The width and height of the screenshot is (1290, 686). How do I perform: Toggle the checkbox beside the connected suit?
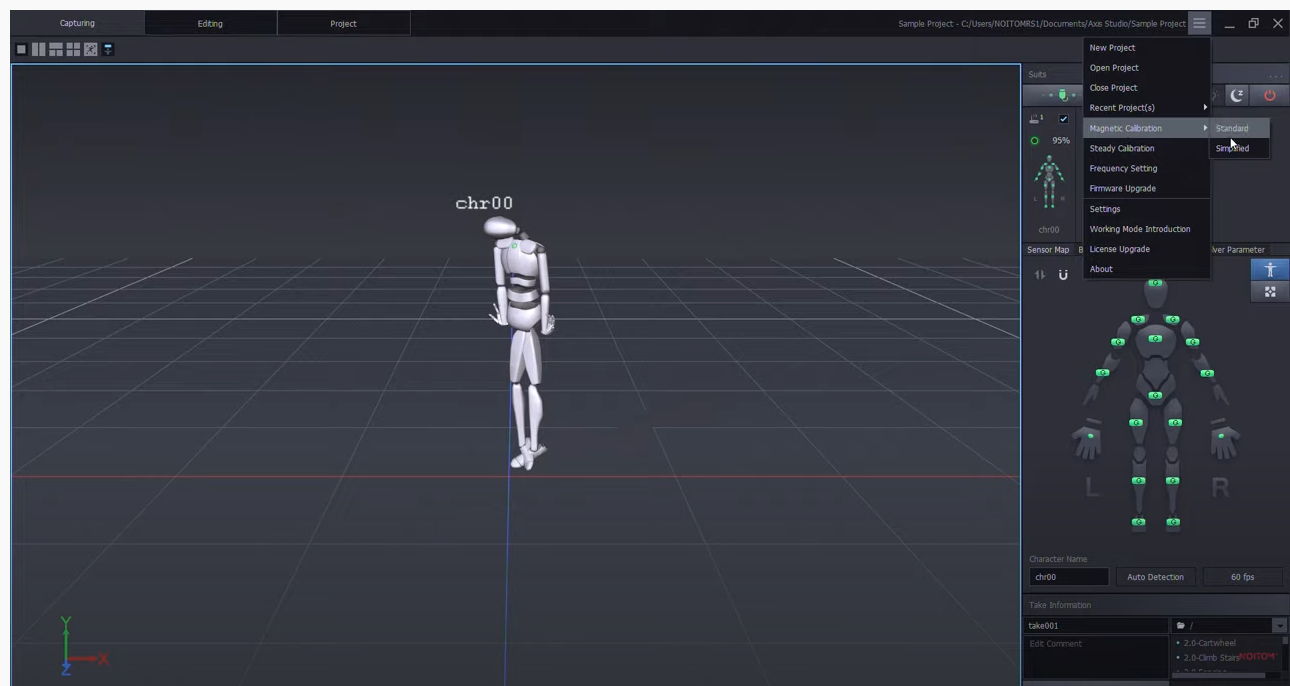(x=1063, y=118)
